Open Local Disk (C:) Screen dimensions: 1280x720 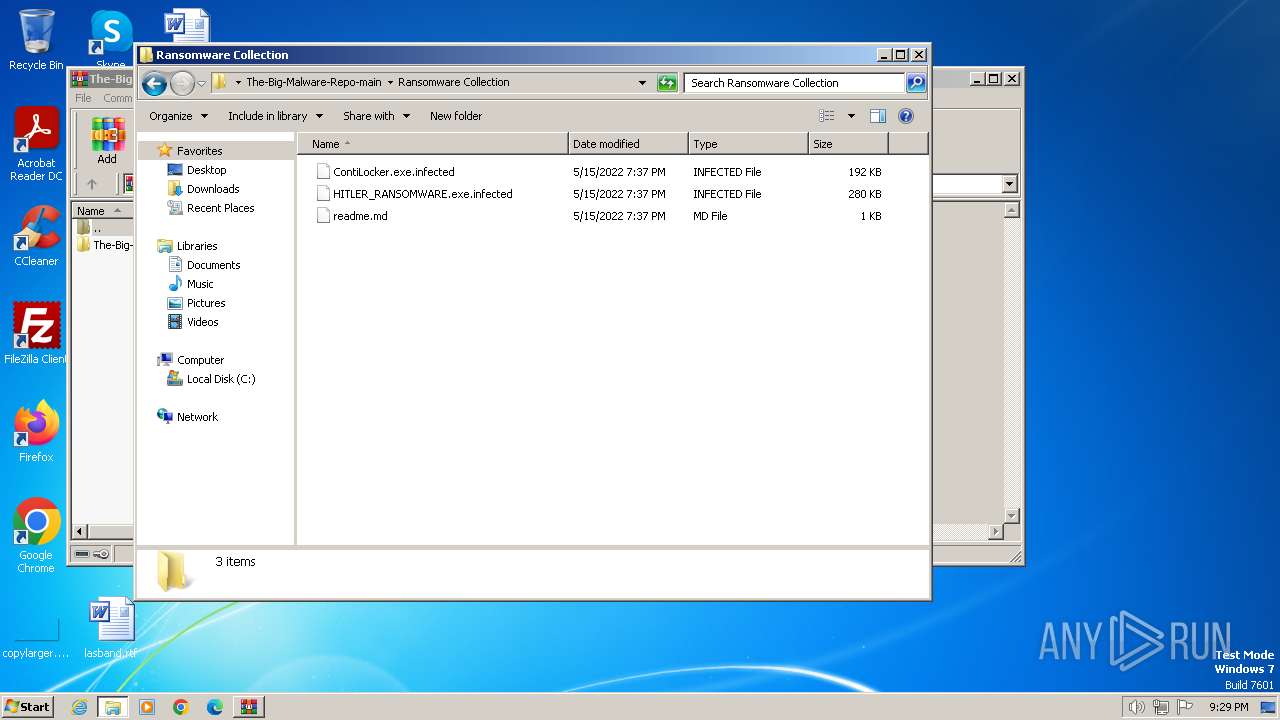pyautogui.click(x=221, y=379)
